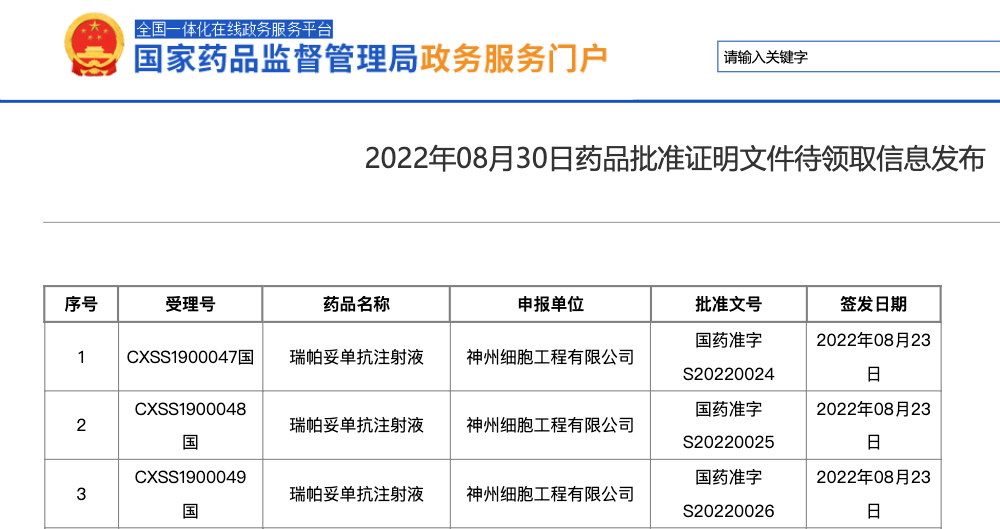
Task: Click the 受理号 column header
Action: 190,304
